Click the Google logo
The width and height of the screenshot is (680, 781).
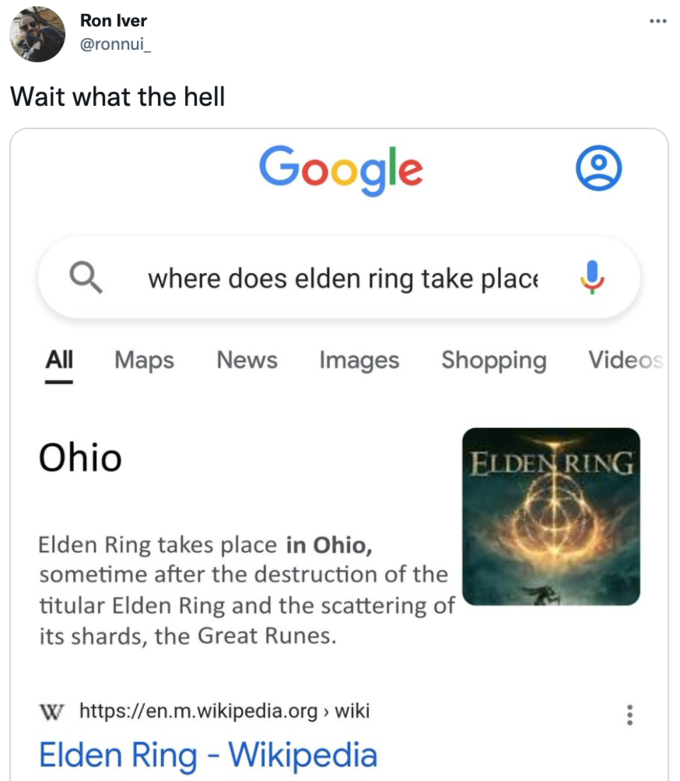(x=340, y=169)
